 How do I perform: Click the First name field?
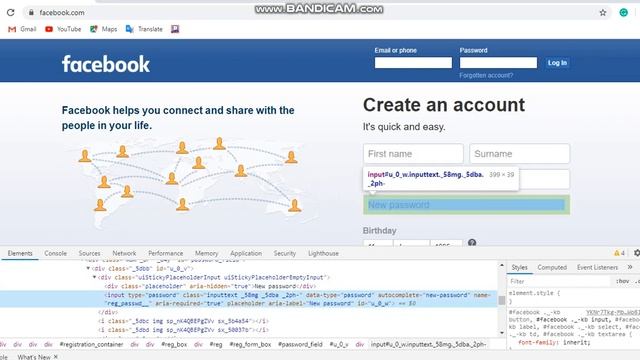413,154
